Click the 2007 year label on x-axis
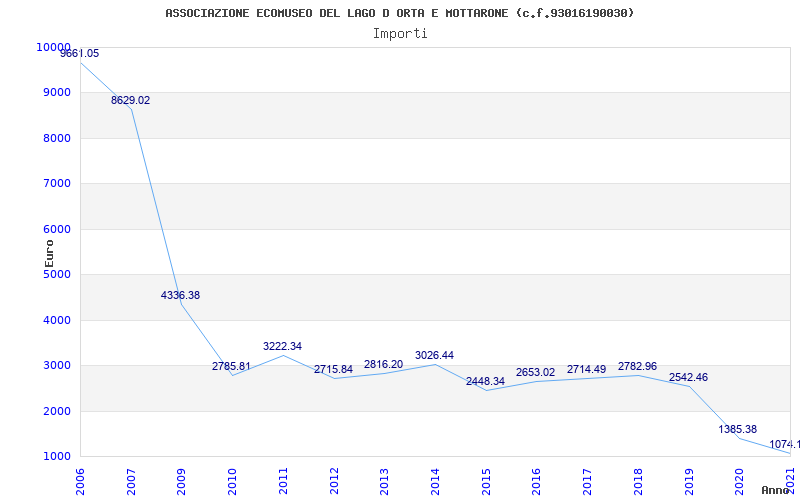This screenshot has height=500, width=800. click(131, 481)
